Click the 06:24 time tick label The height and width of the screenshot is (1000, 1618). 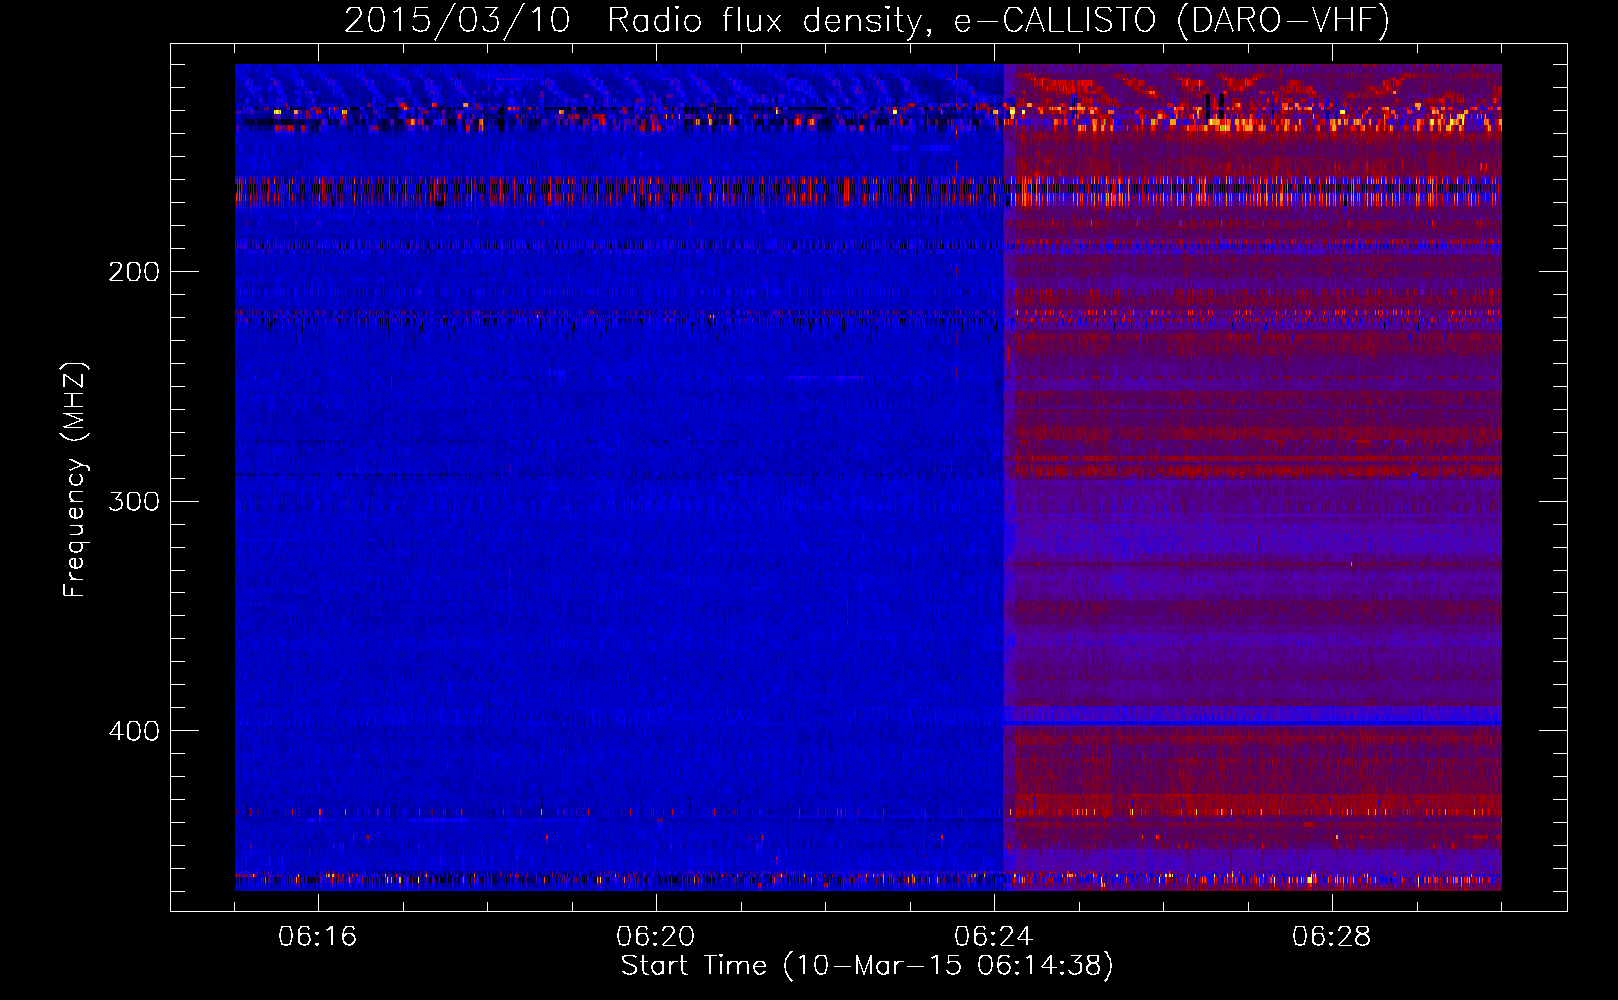[x=994, y=937]
